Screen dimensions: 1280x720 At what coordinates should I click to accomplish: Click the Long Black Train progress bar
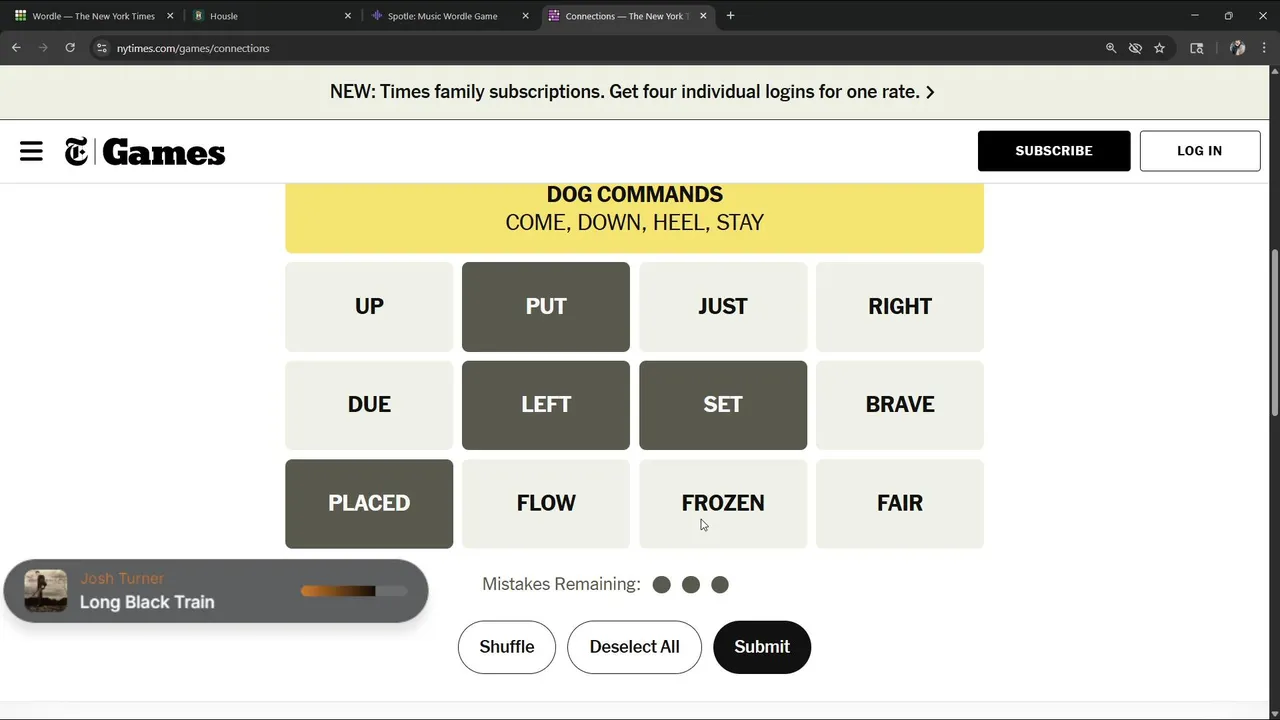pos(354,591)
